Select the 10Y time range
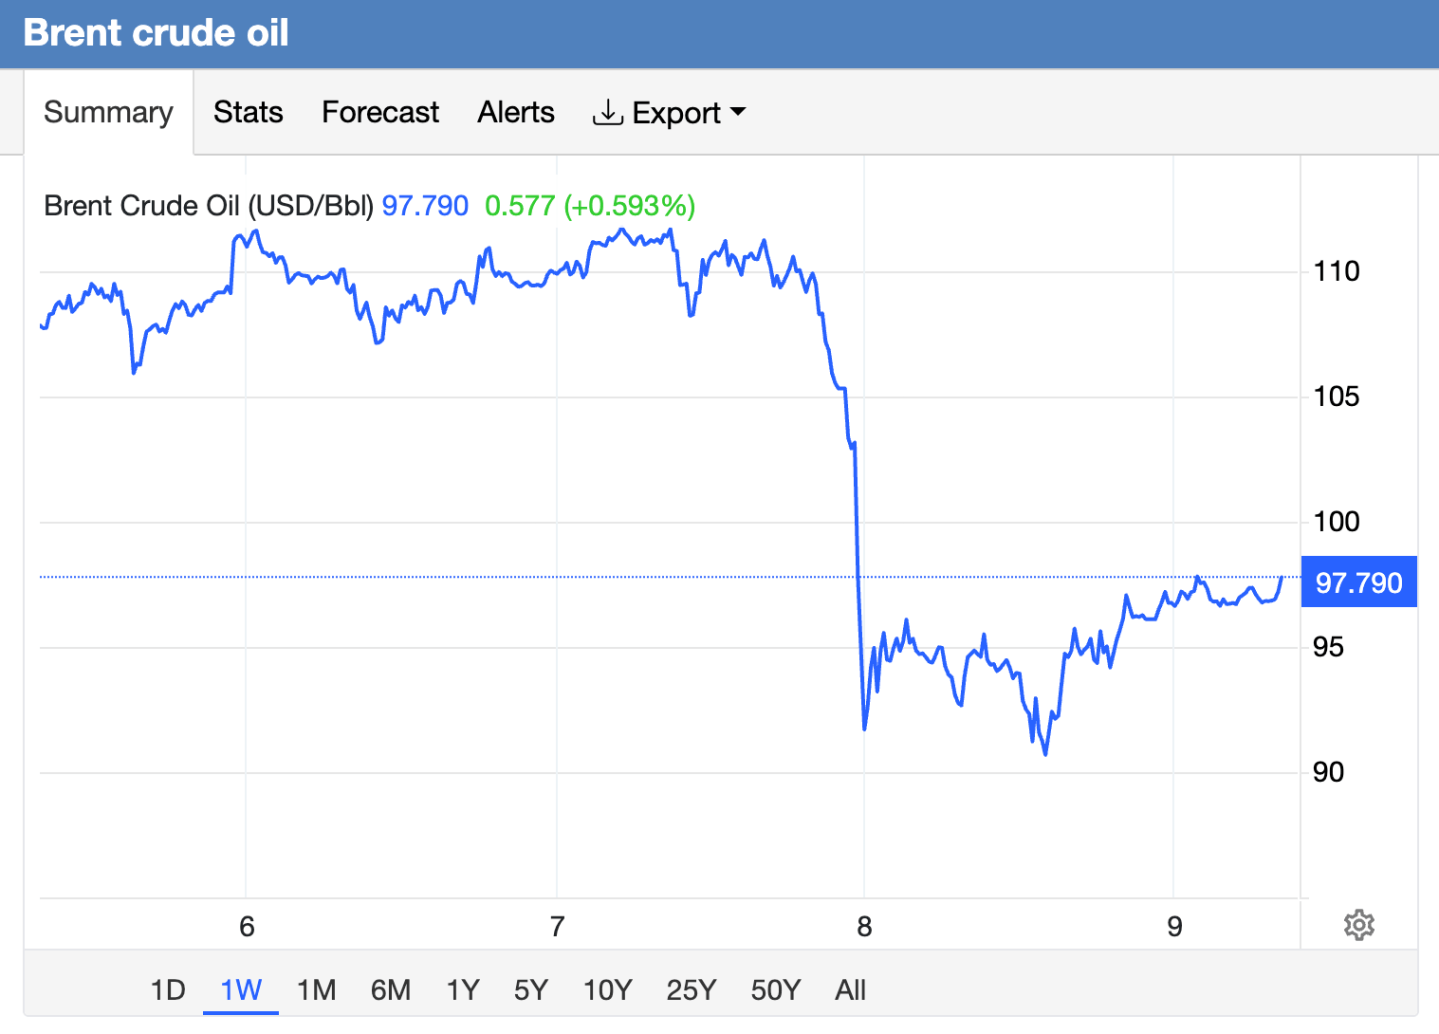The image size is (1439, 1034). pyautogui.click(x=608, y=990)
